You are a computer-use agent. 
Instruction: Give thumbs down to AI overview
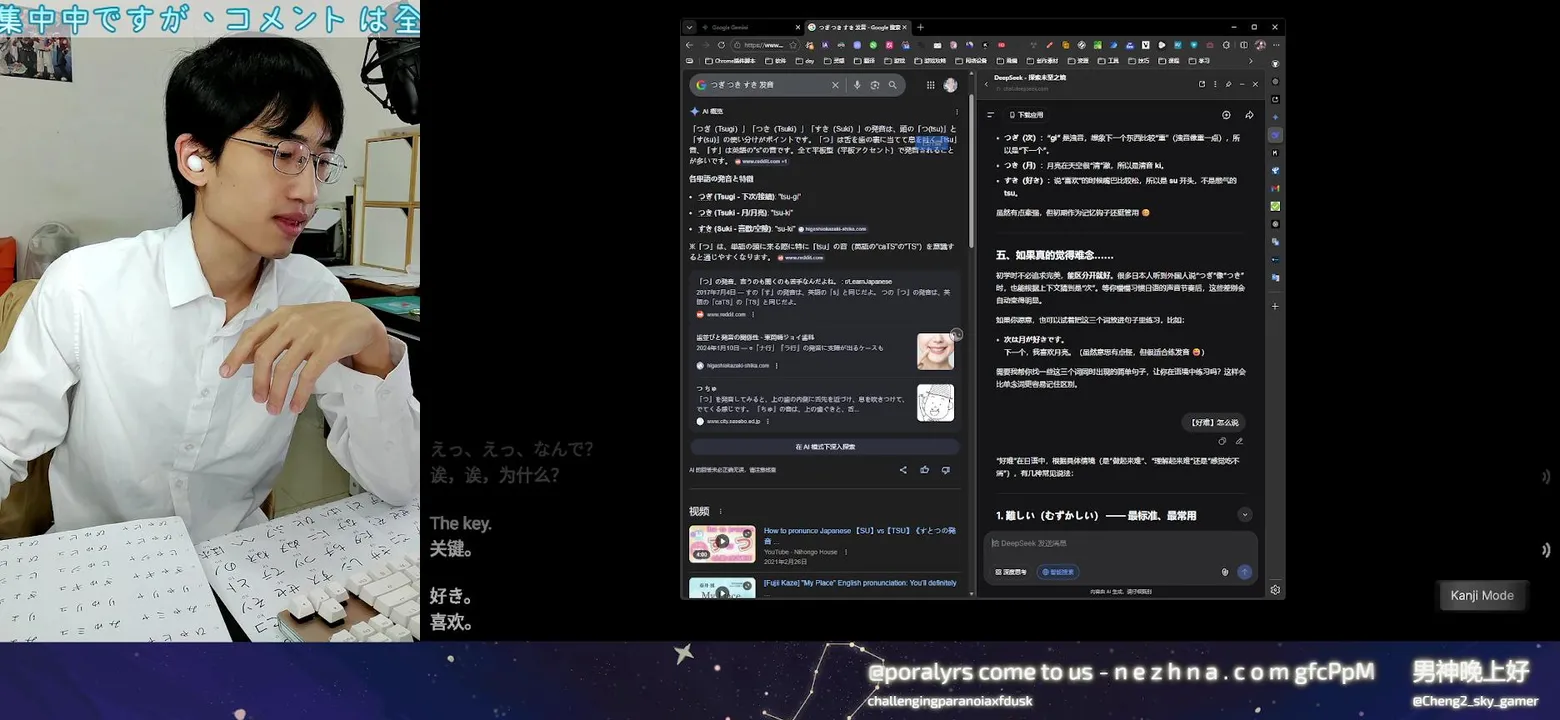[x=945, y=470]
